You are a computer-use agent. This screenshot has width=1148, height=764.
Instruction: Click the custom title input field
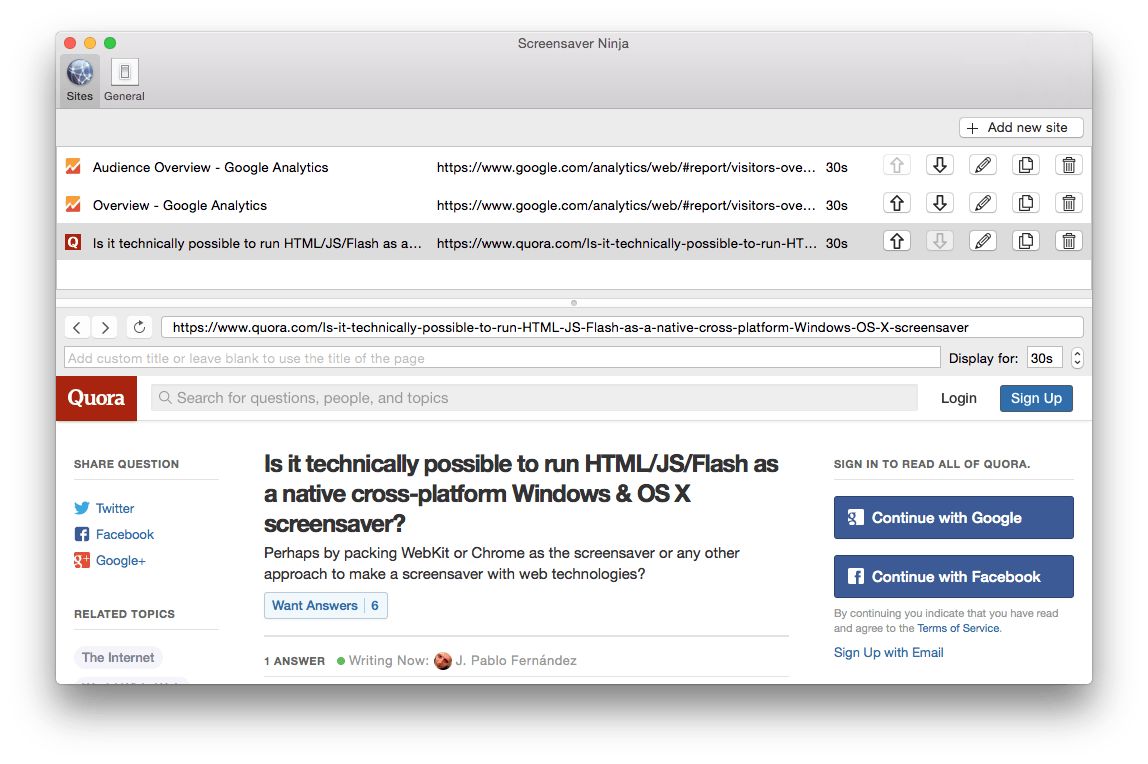coord(502,358)
